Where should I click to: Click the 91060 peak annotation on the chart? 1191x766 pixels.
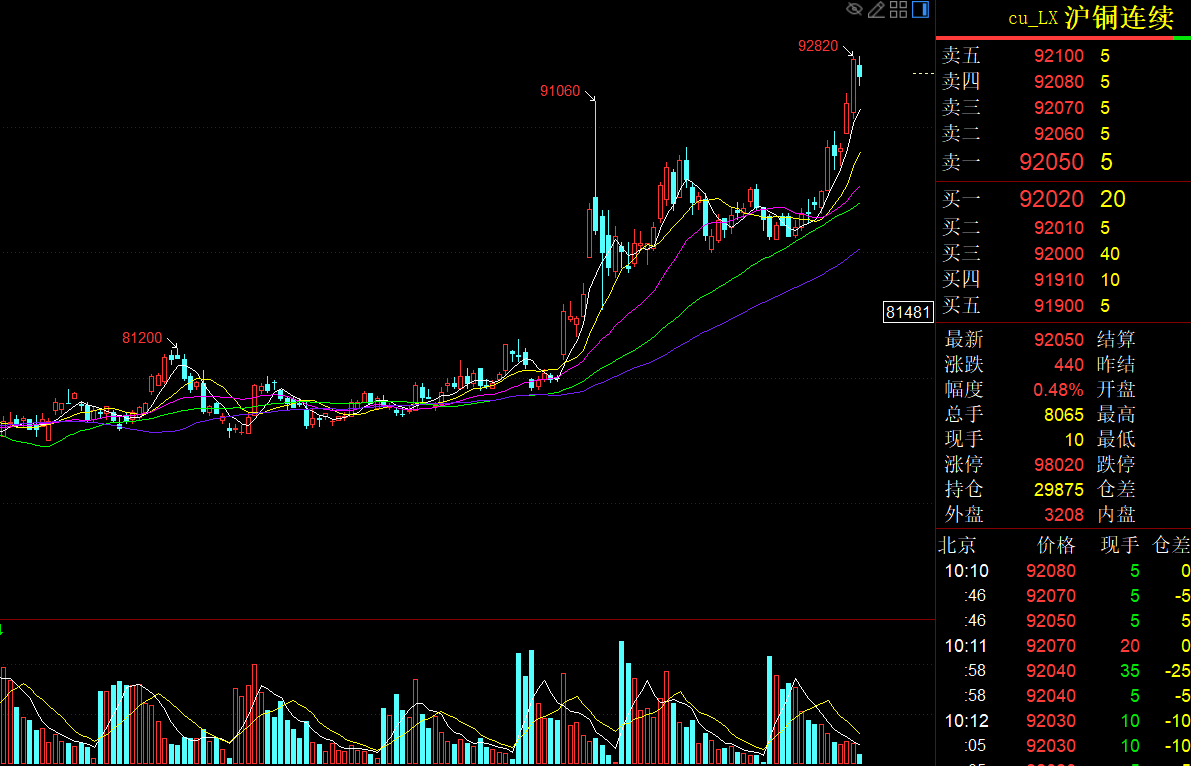point(560,91)
